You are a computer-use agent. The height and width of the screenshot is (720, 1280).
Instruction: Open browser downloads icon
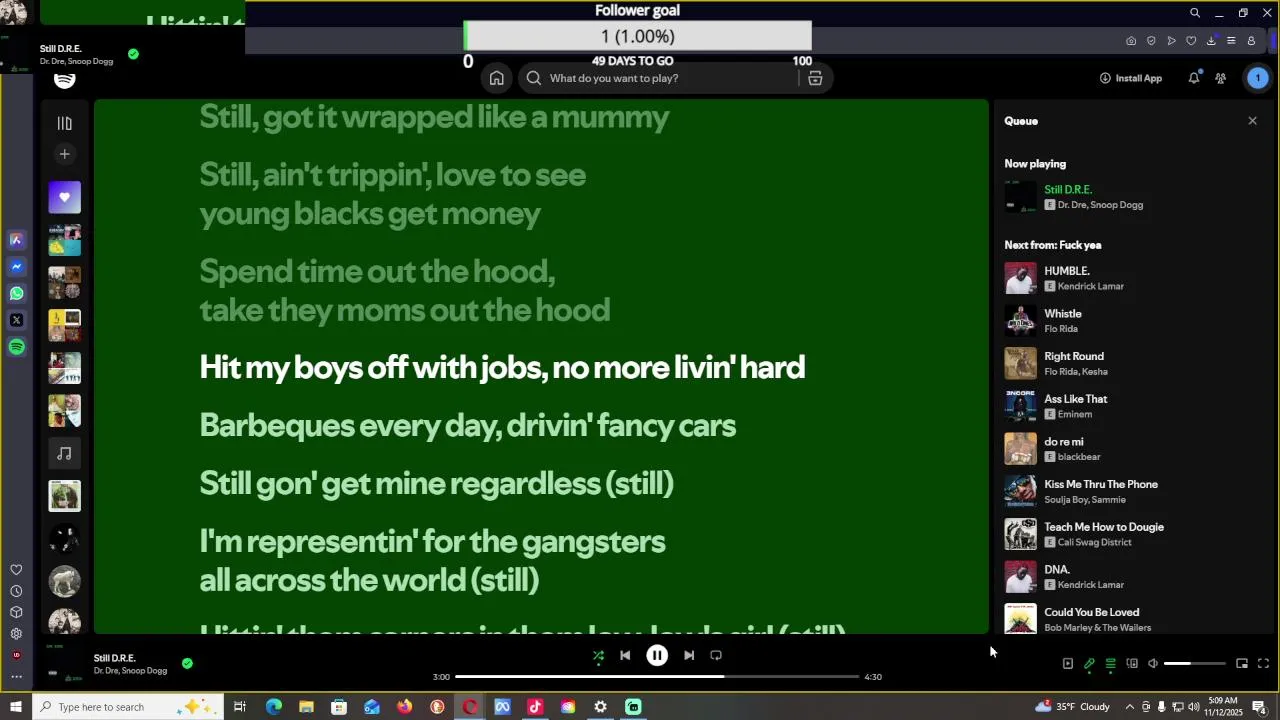(1211, 41)
